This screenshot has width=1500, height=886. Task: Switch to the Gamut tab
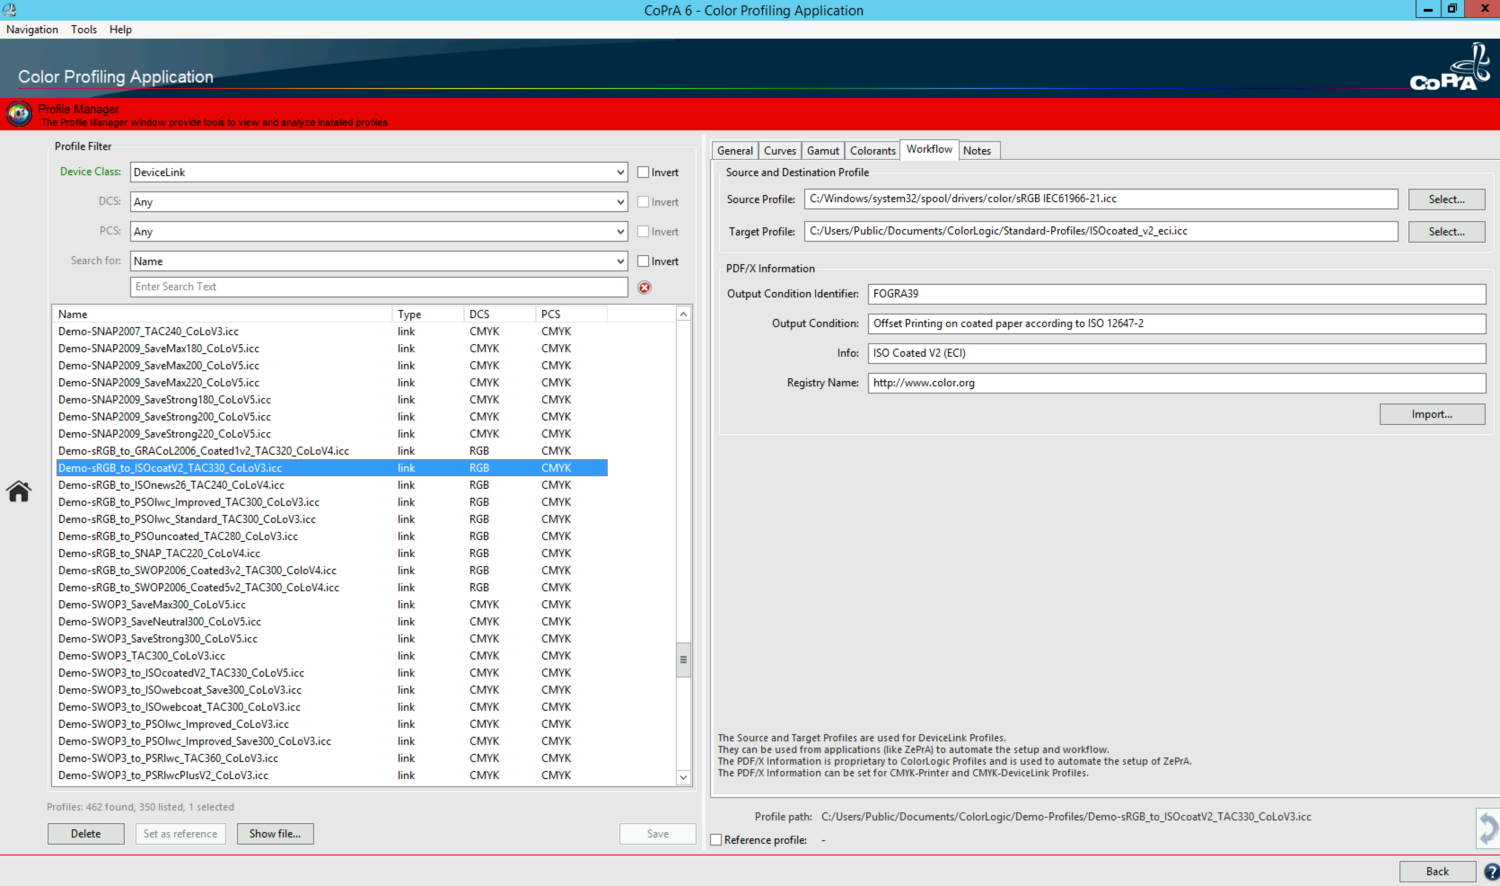(x=823, y=151)
